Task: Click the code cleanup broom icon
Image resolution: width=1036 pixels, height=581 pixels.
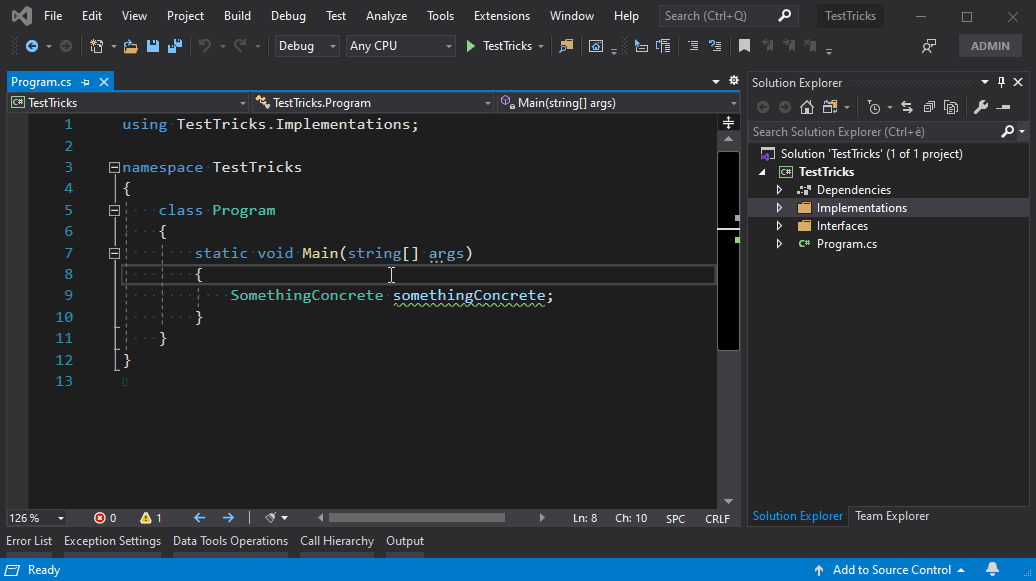Action: [x=270, y=518]
